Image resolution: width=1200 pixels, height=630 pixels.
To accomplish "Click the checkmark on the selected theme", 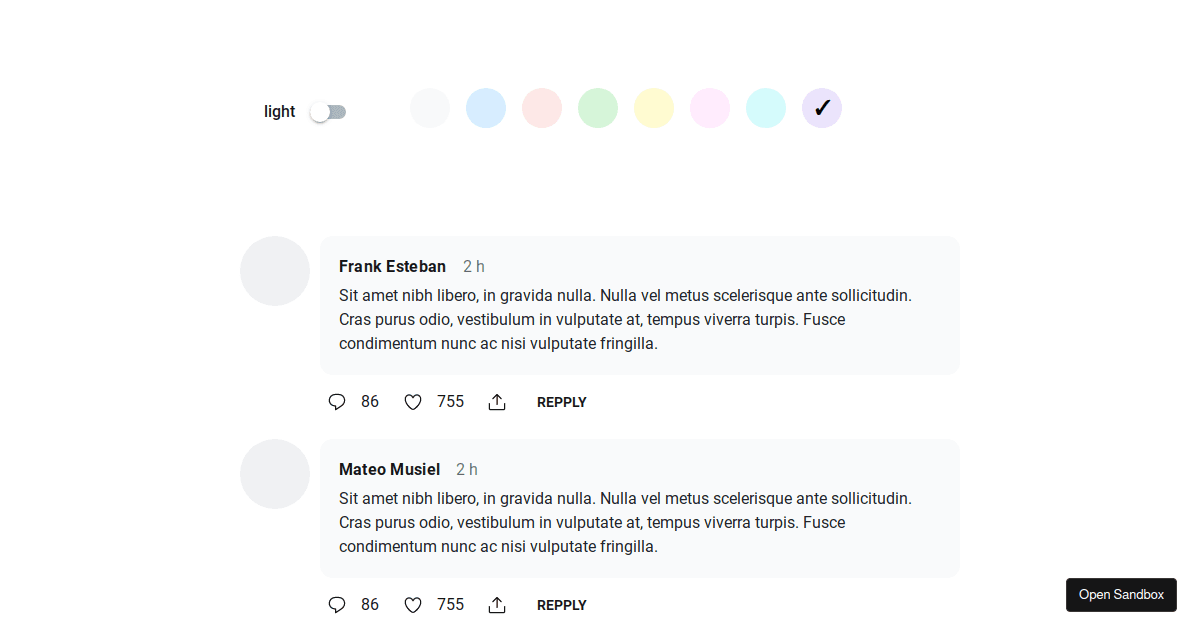I will [x=821, y=107].
